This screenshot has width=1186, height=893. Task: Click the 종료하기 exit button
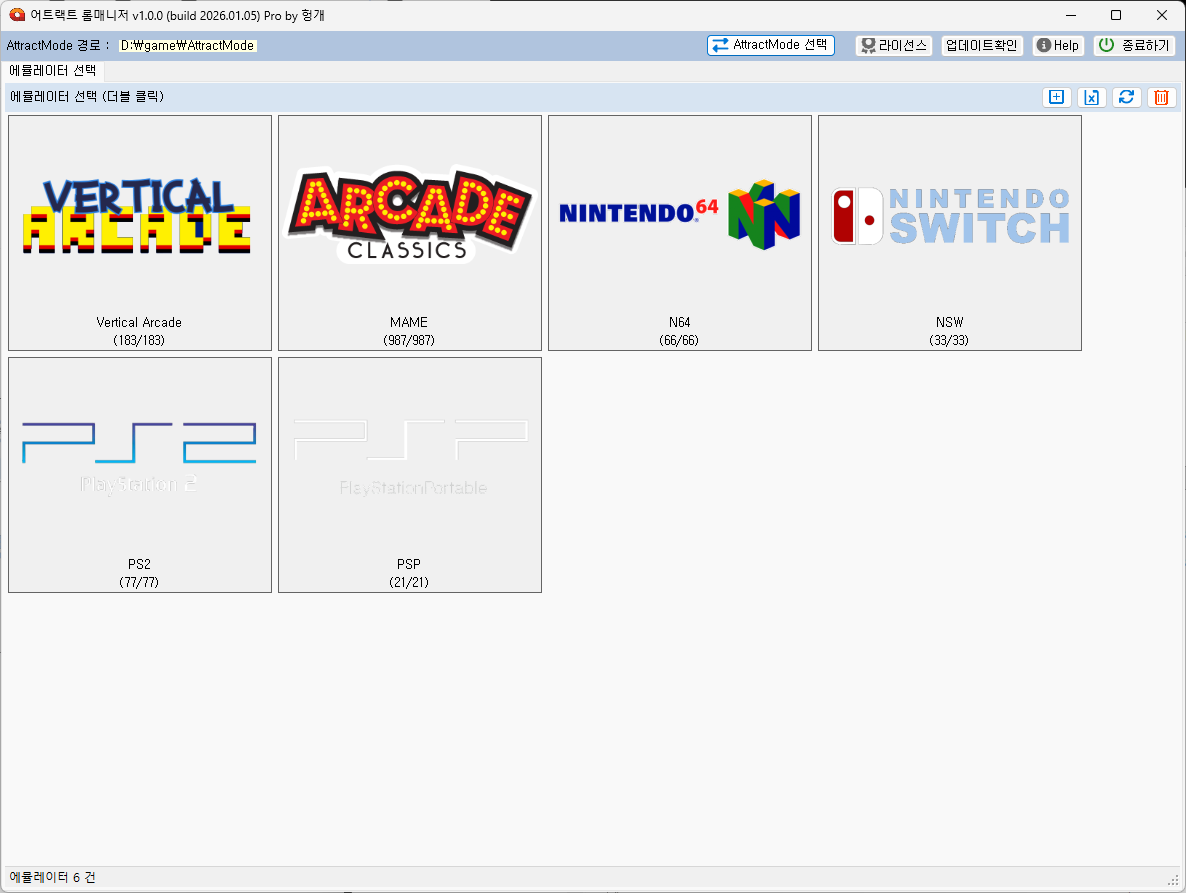pos(1135,45)
